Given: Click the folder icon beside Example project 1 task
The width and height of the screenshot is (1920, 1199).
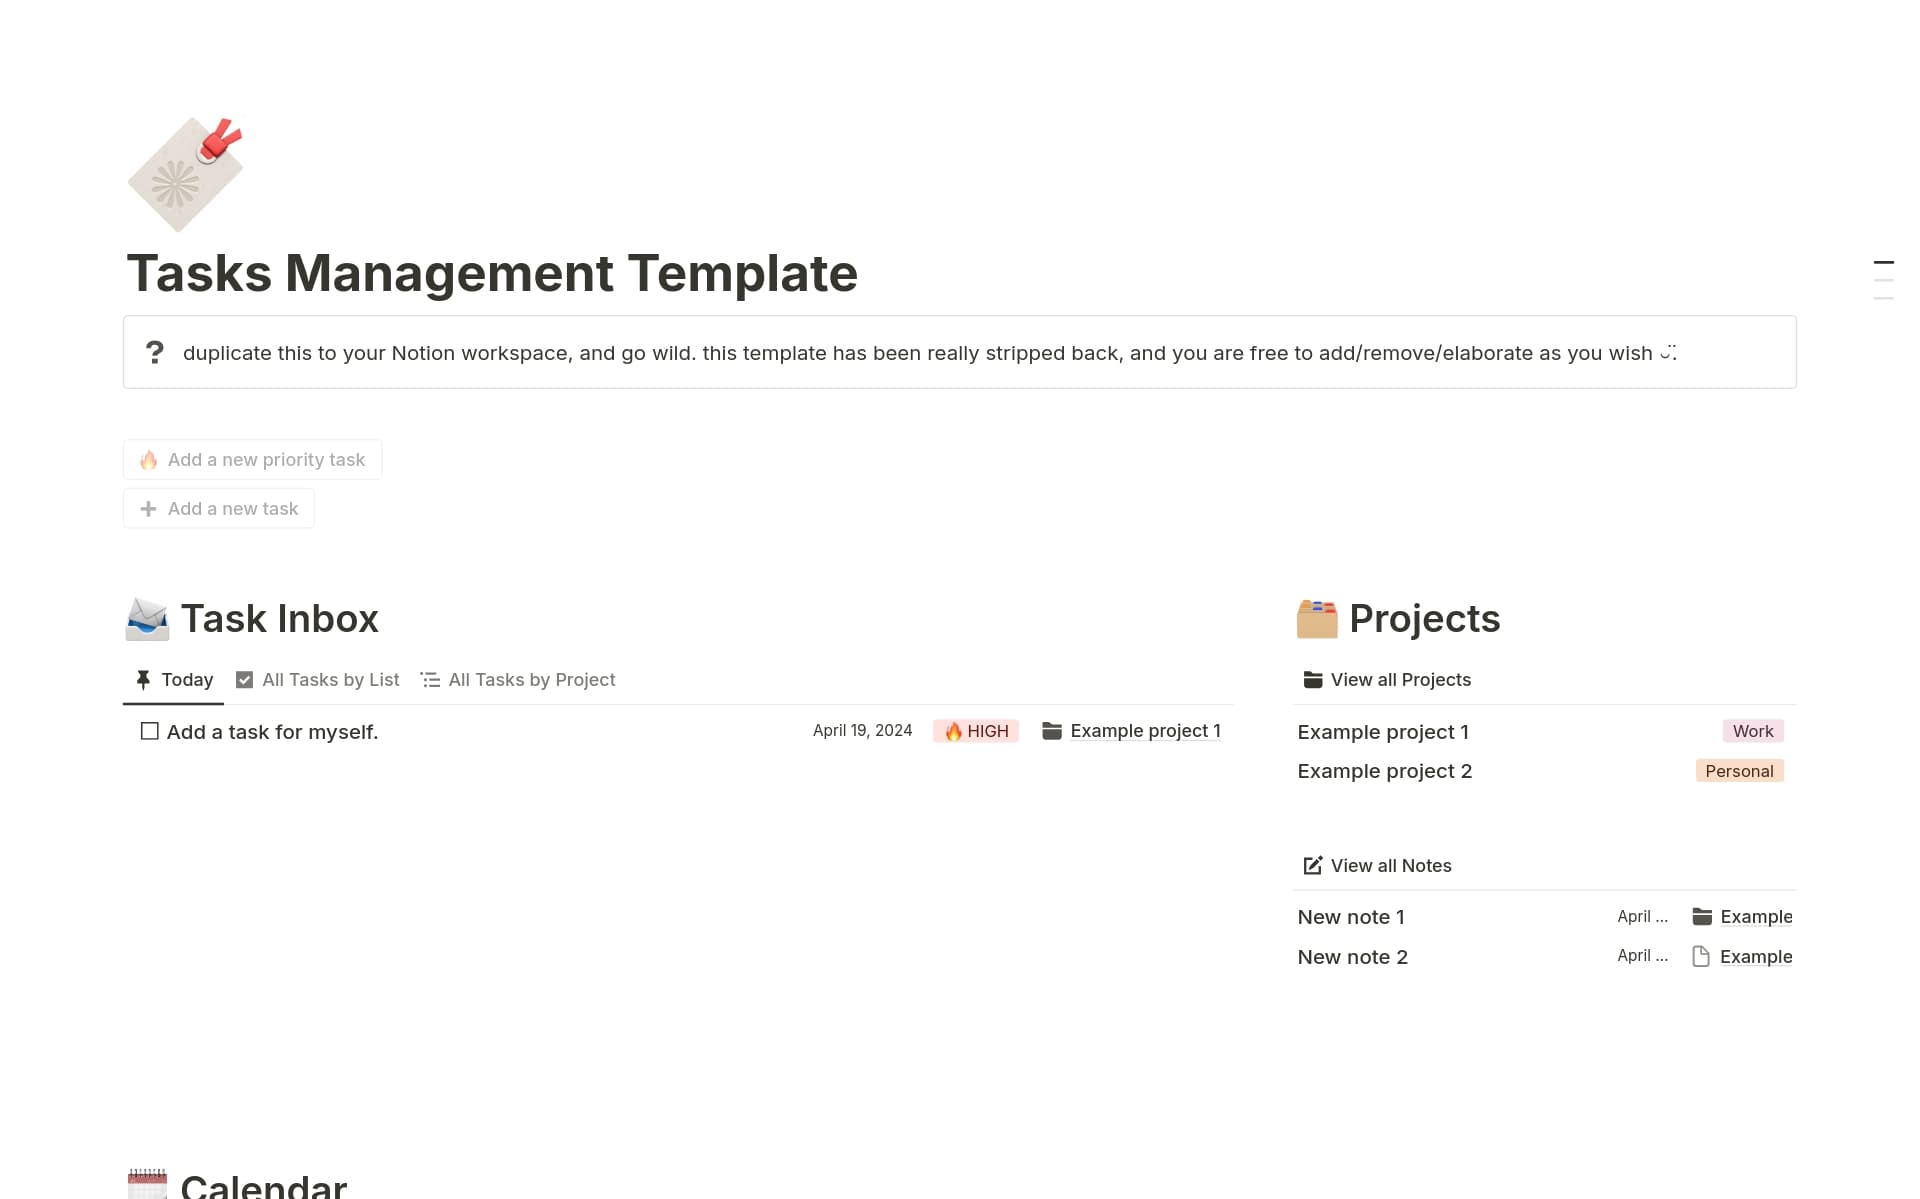Looking at the screenshot, I should point(1052,731).
